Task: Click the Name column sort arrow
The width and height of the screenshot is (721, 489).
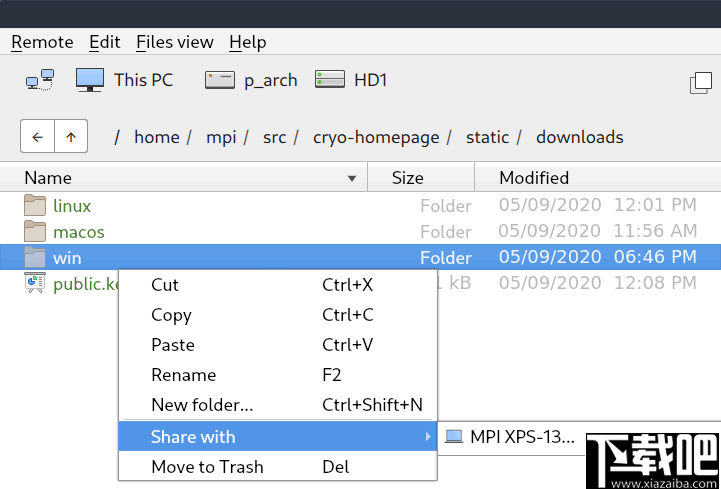Action: tap(352, 179)
